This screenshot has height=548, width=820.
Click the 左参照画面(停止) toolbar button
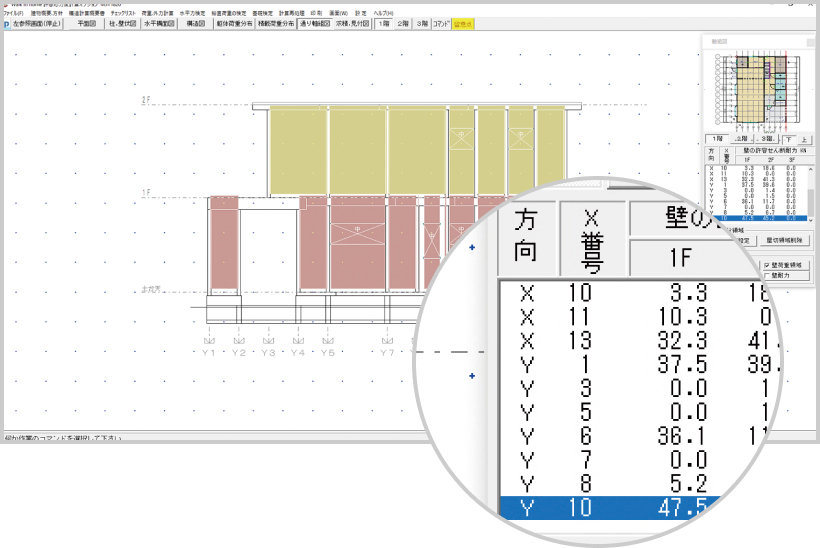[x=37, y=24]
